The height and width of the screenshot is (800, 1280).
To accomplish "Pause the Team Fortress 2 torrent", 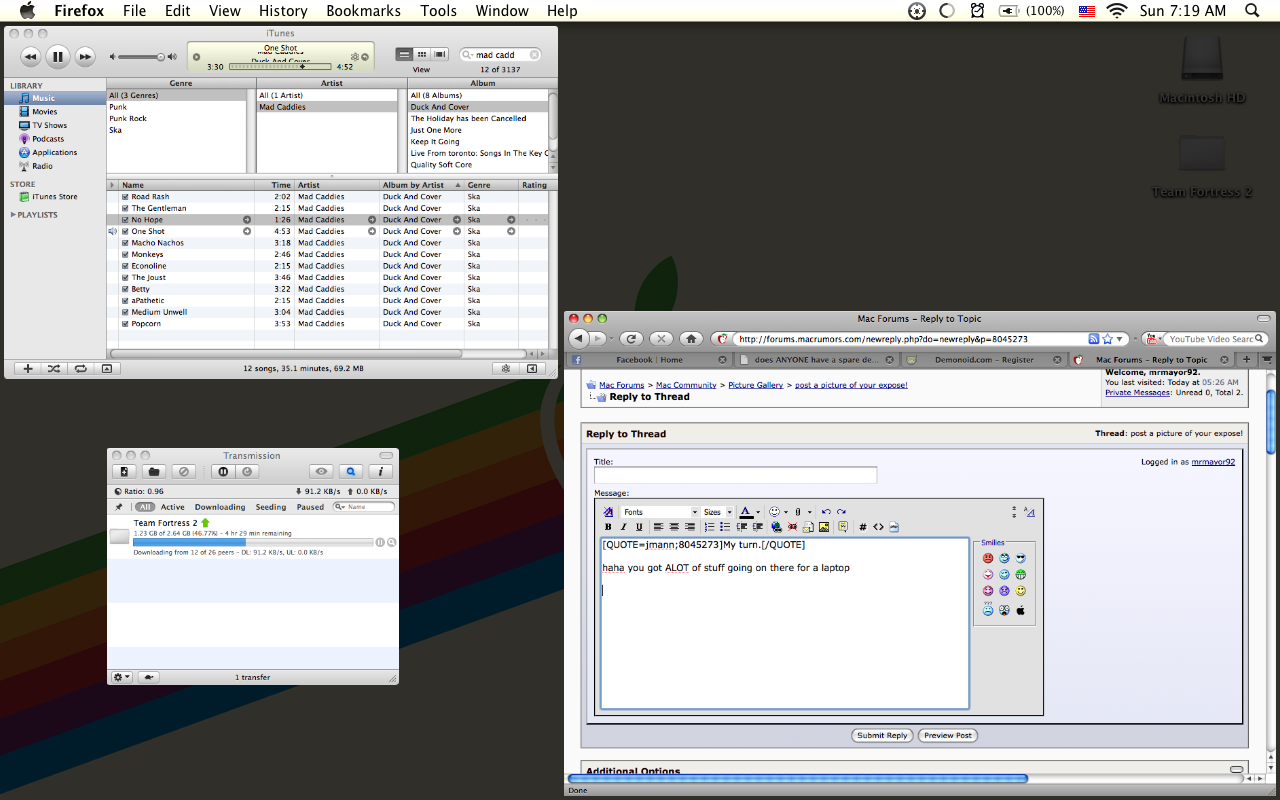I will click(x=380, y=542).
